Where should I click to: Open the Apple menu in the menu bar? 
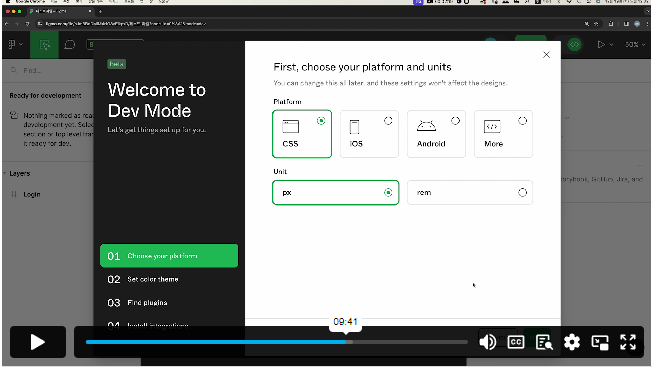pos(8,2)
